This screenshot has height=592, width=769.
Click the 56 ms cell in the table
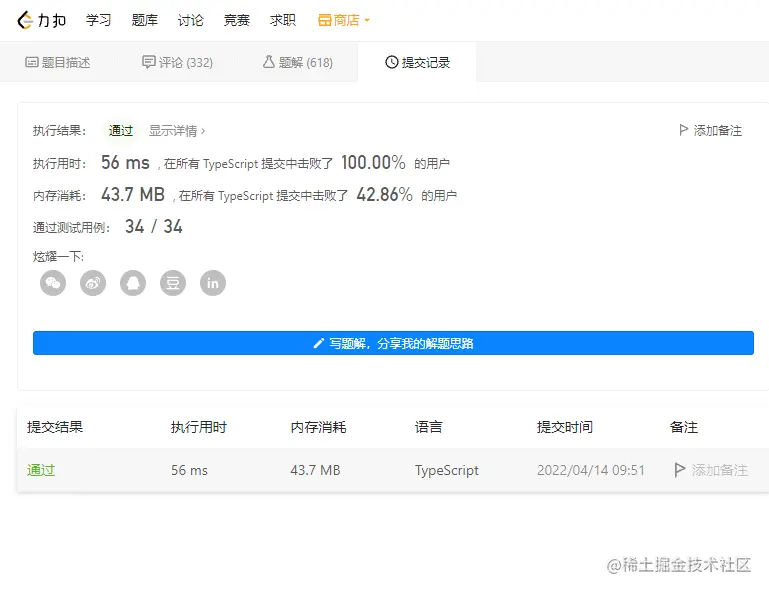189,470
